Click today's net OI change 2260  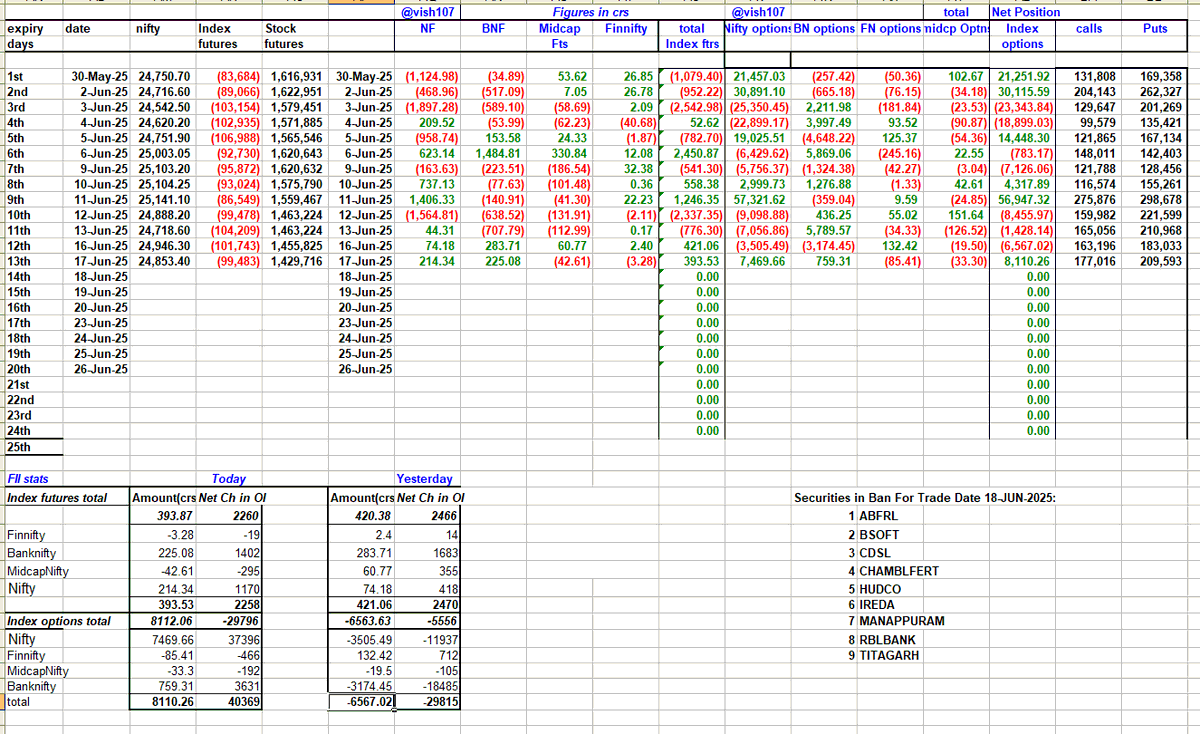tap(246, 515)
